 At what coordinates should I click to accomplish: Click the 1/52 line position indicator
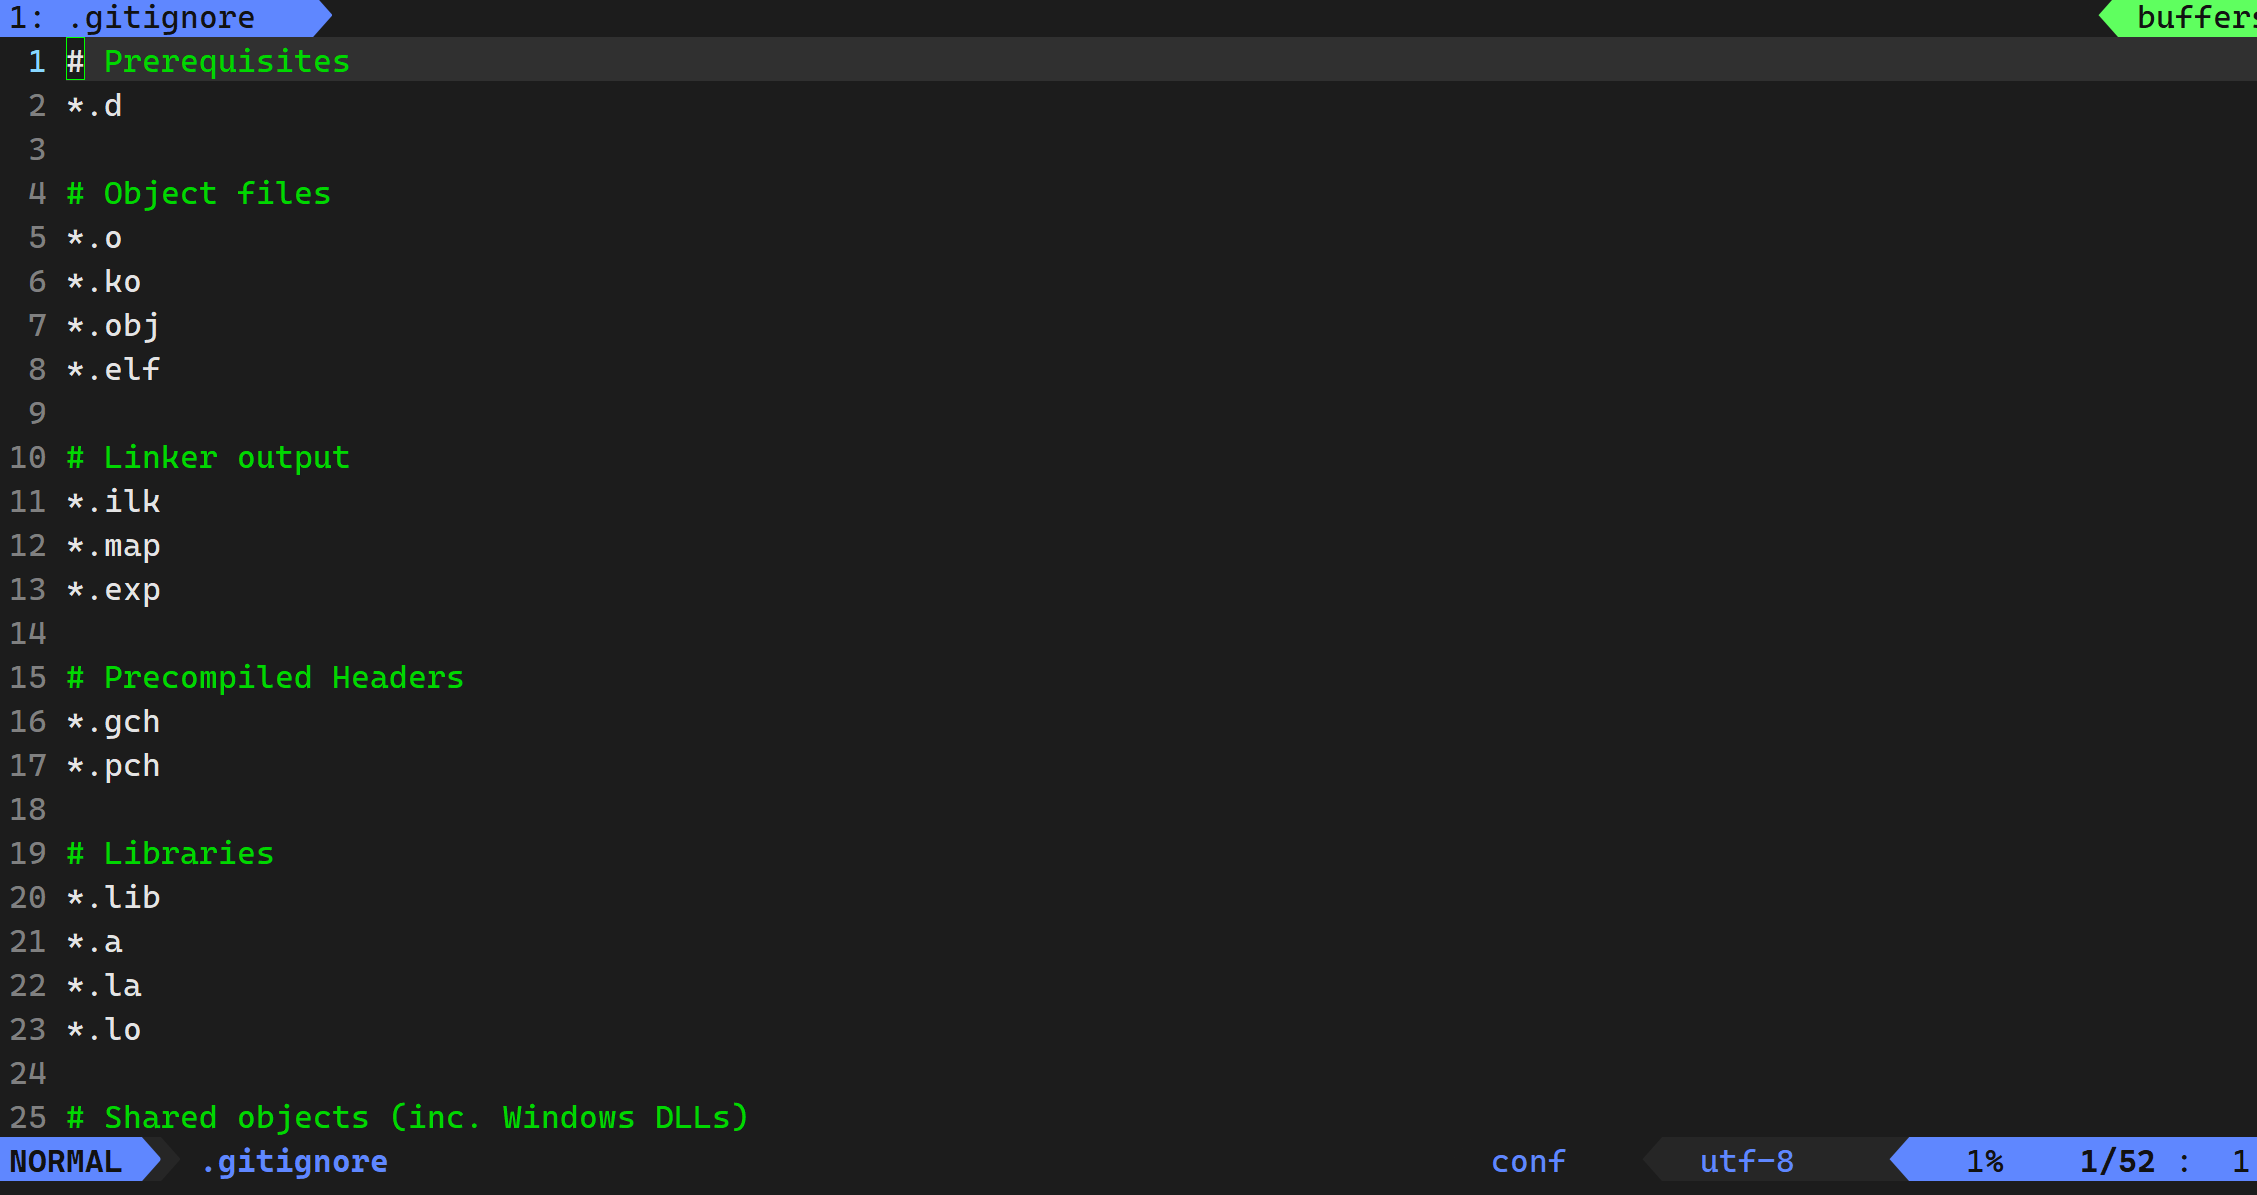(x=2117, y=1161)
